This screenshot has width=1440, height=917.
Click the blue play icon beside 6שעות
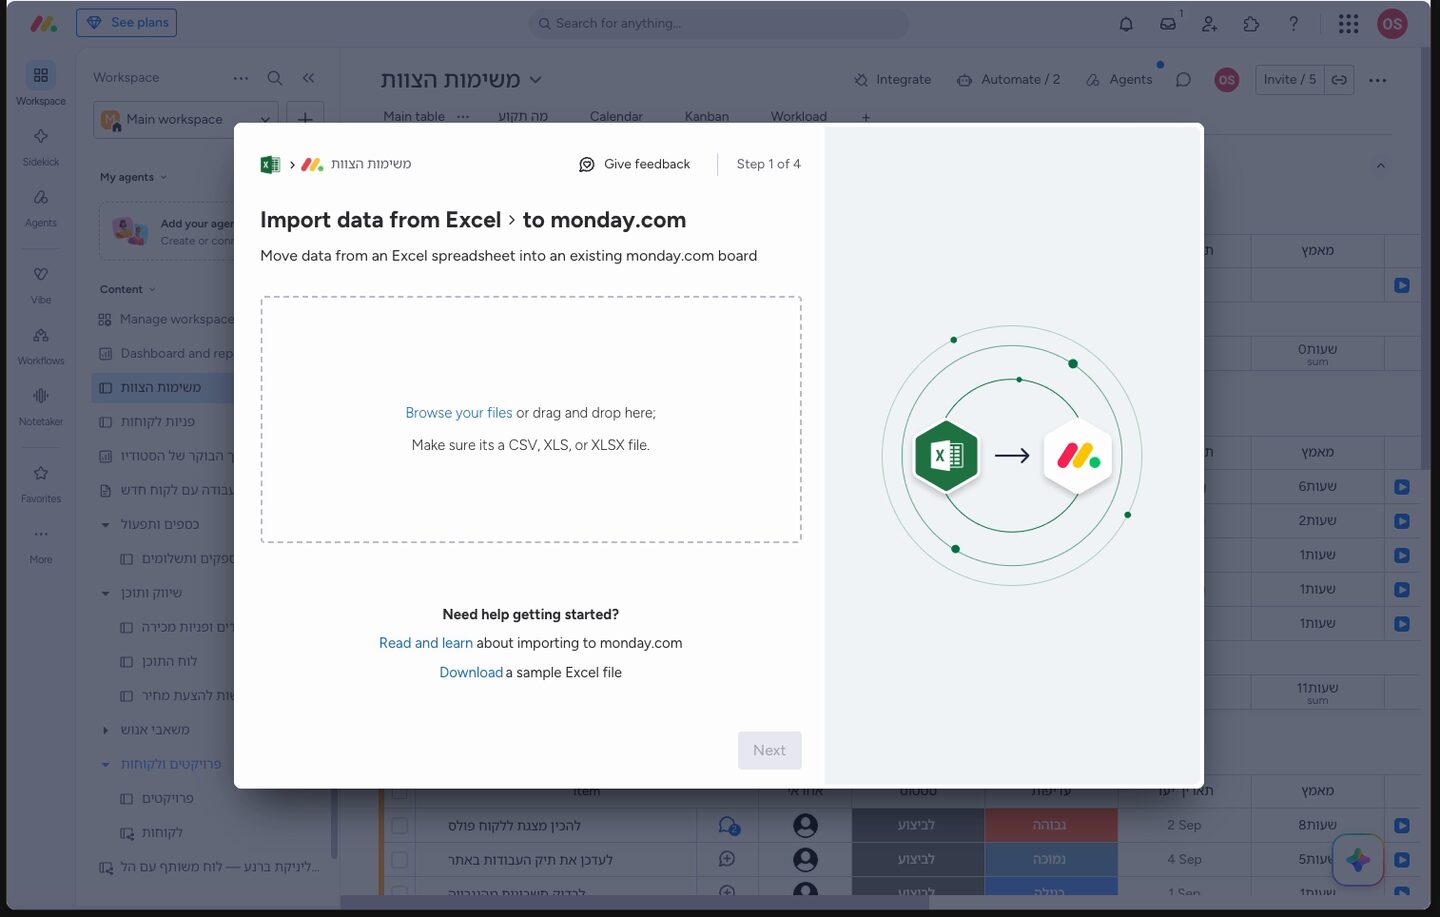pyautogui.click(x=1402, y=487)
